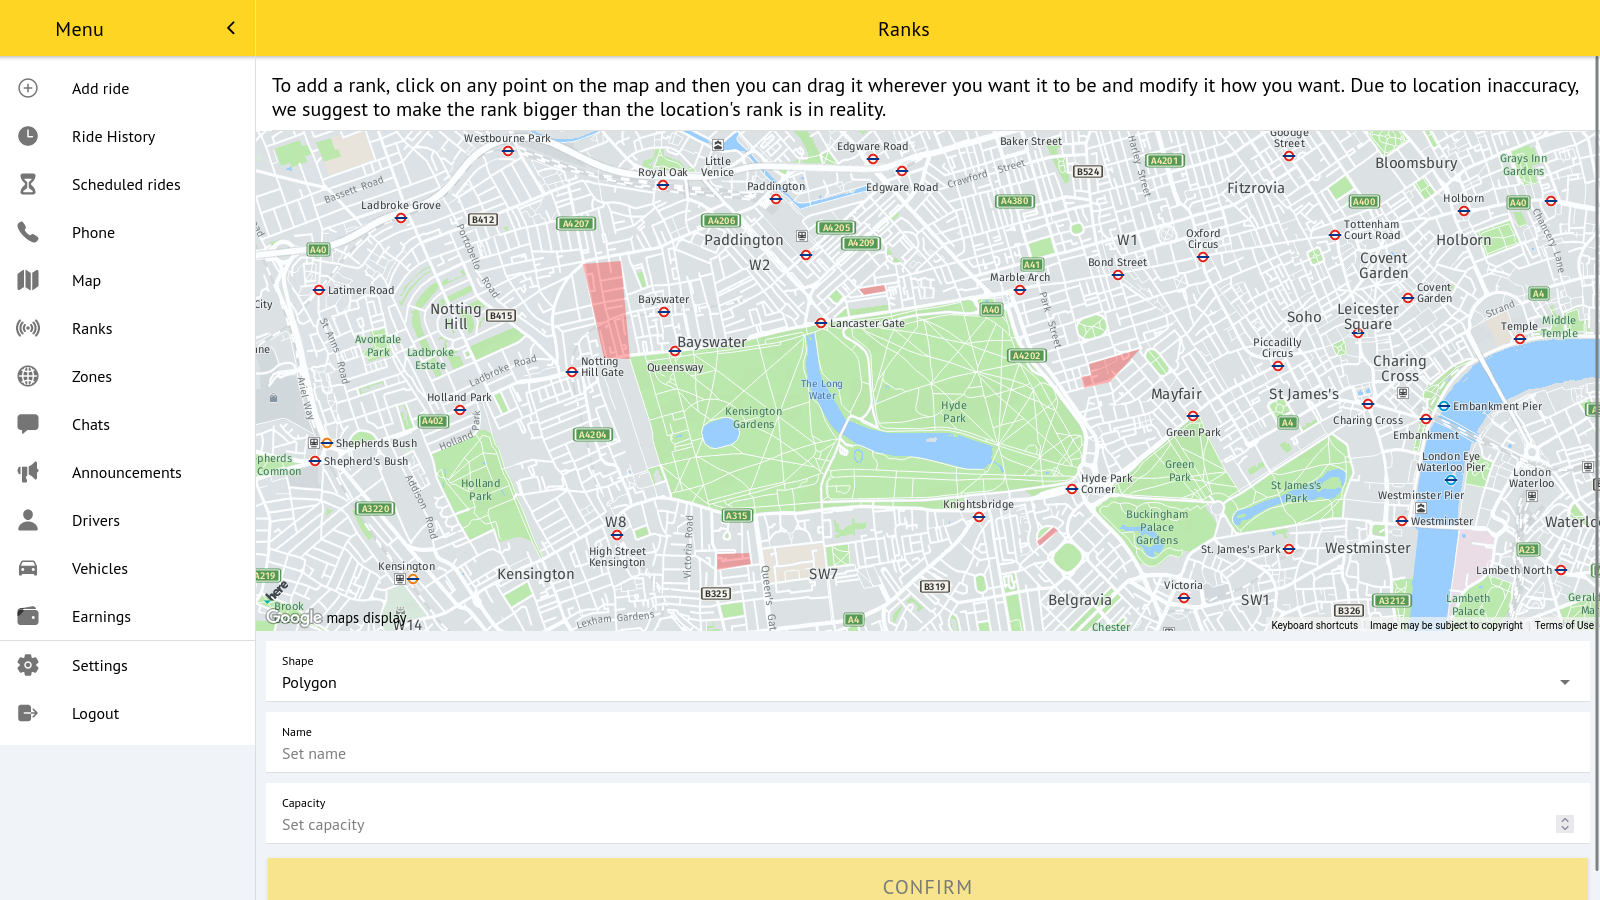Click the Announcements megaphone icon
Image resolution: width=1600 pixels, height=900 pixels.
point(28,472)
